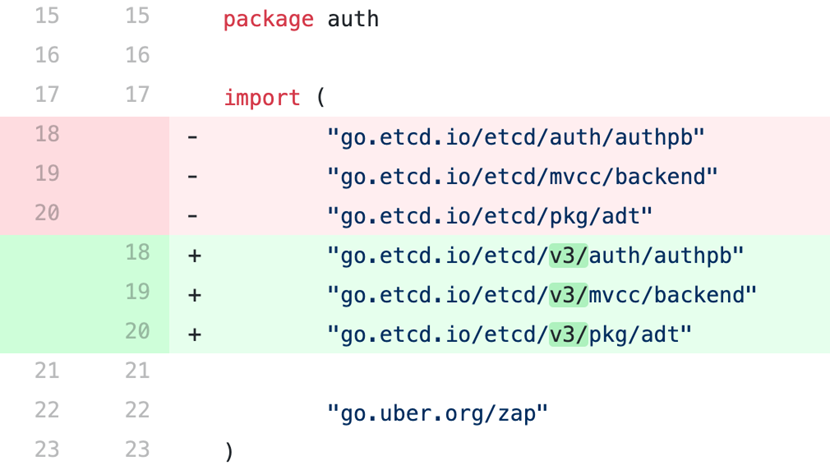
Task: Click the minus marker on the removed pkg/adt line
Action: click(x=193, y=216)
